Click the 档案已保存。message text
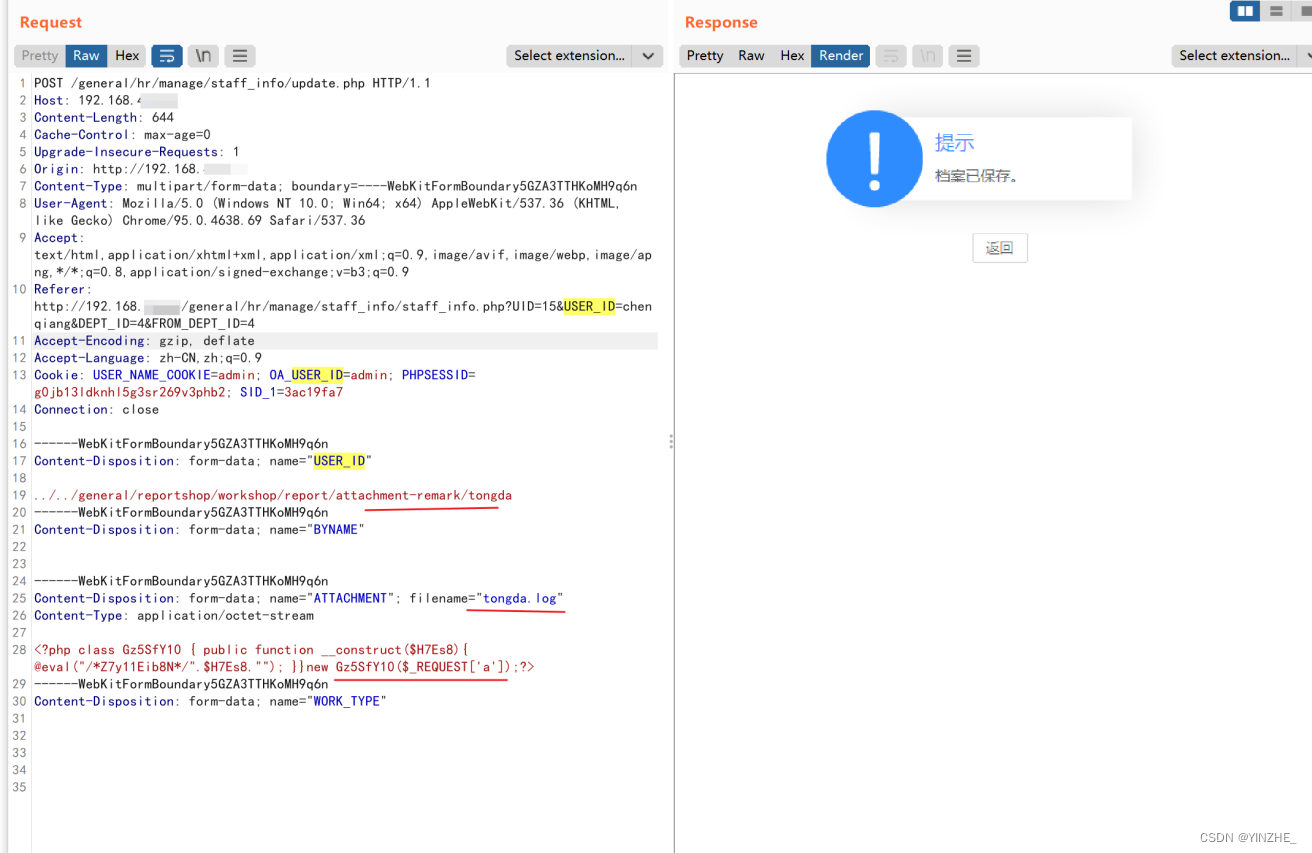Screen dimensions: 1312x853 (x=977, y=176)
